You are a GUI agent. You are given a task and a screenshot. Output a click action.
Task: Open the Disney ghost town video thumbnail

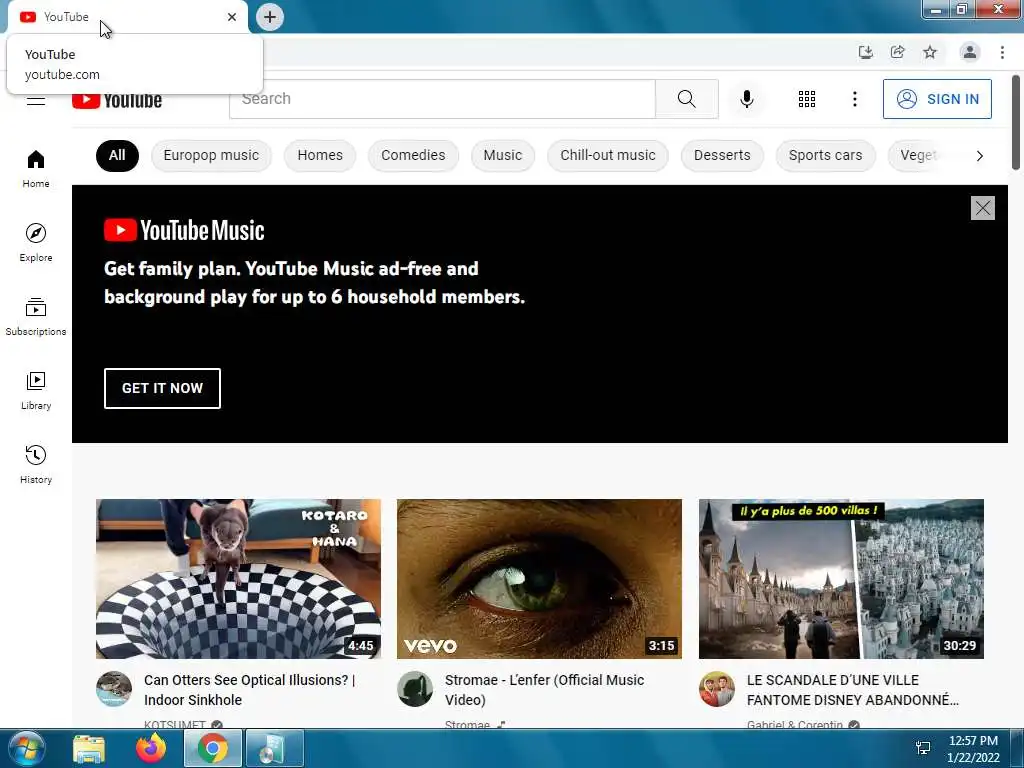(841, 579)
